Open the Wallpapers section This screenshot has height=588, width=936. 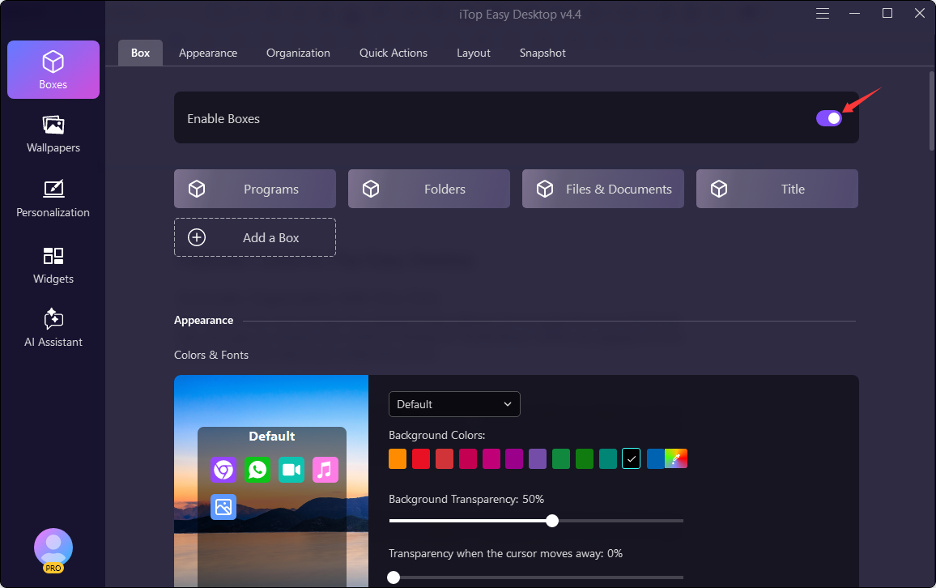[53, 134]
